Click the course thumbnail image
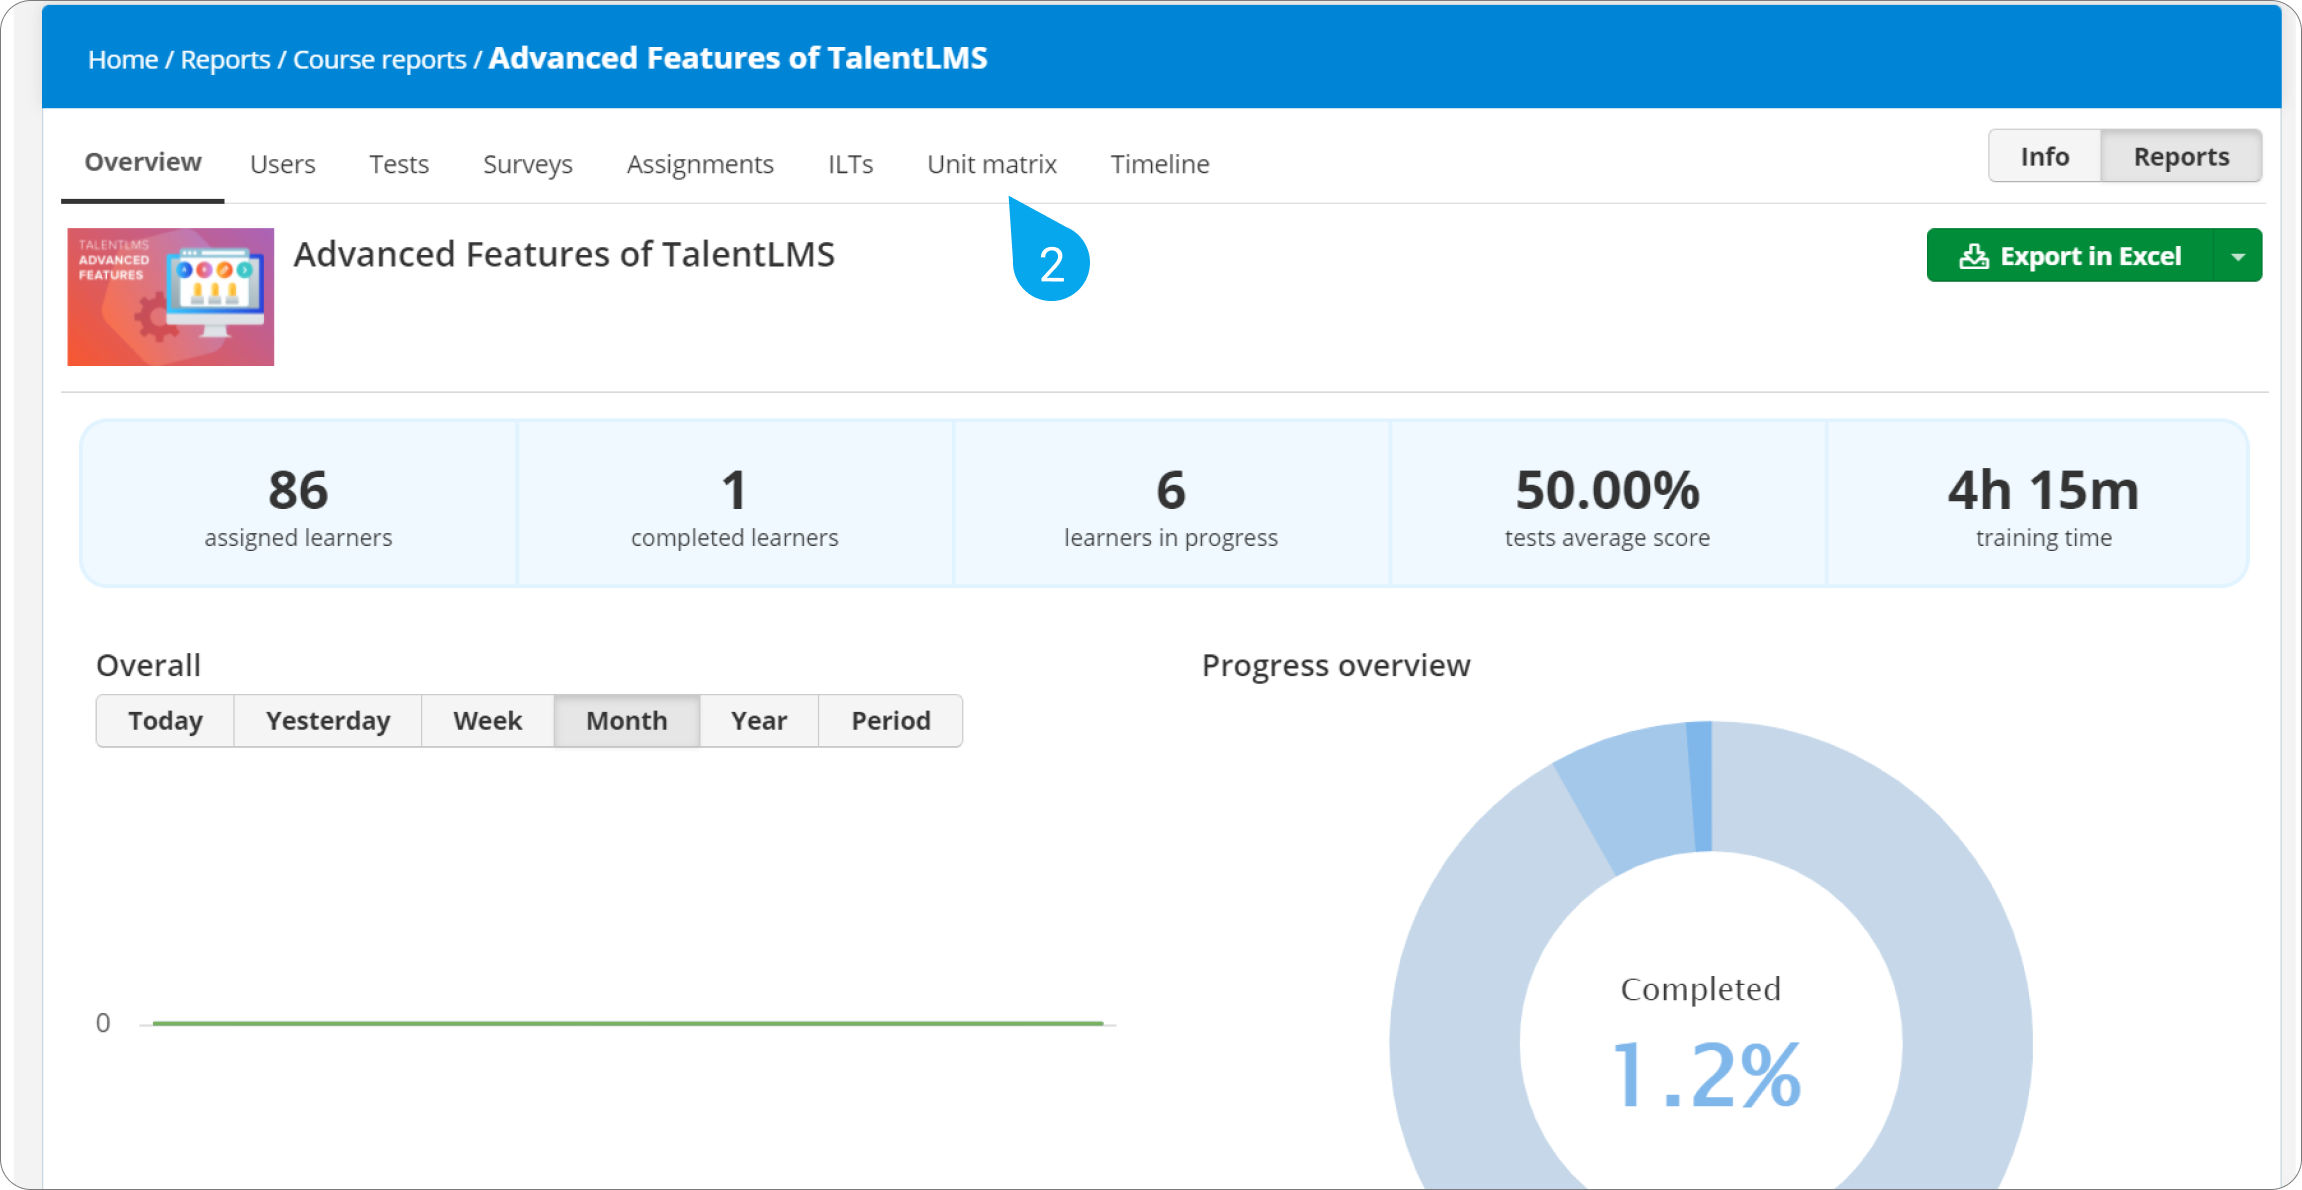The width and height of the screenshot is (2302, 1190). [x=171, y=297]
